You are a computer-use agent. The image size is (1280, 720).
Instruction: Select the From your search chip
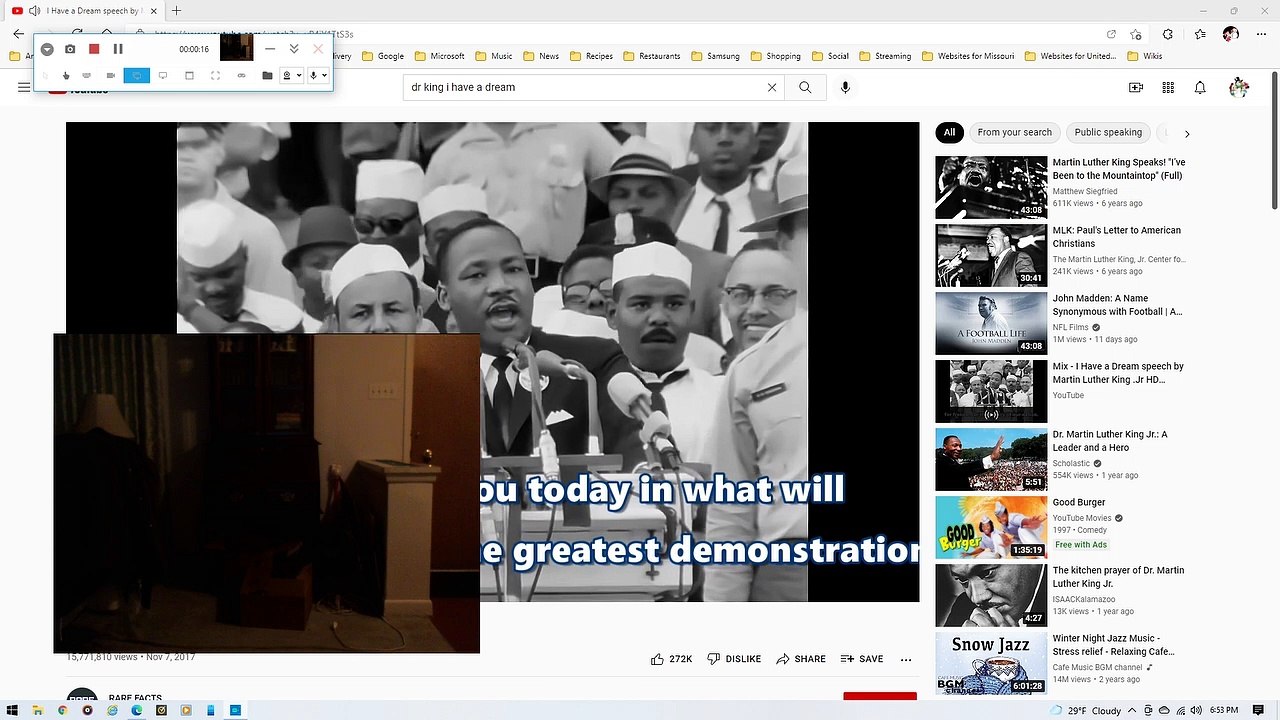[1014, 132]
